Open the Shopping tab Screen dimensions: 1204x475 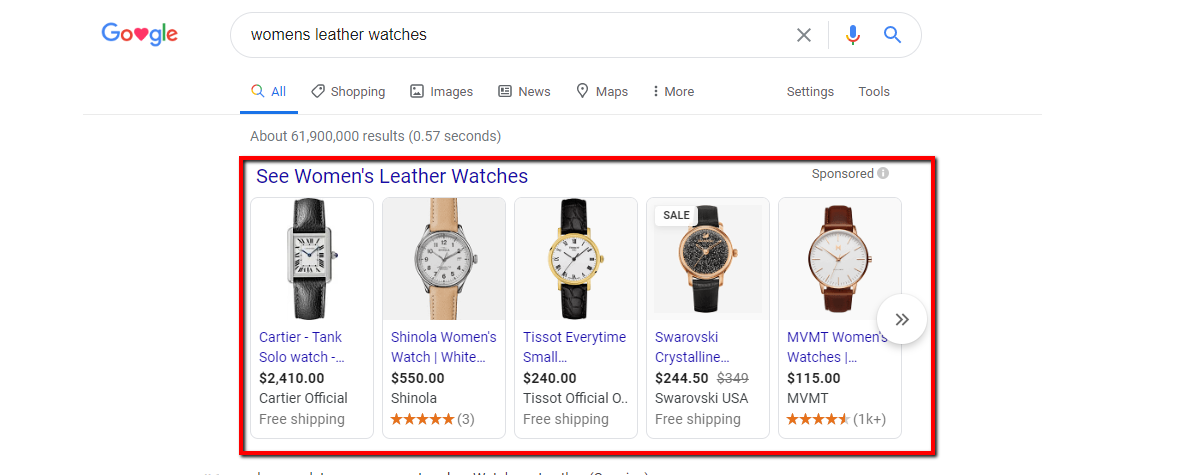(348, 92)
